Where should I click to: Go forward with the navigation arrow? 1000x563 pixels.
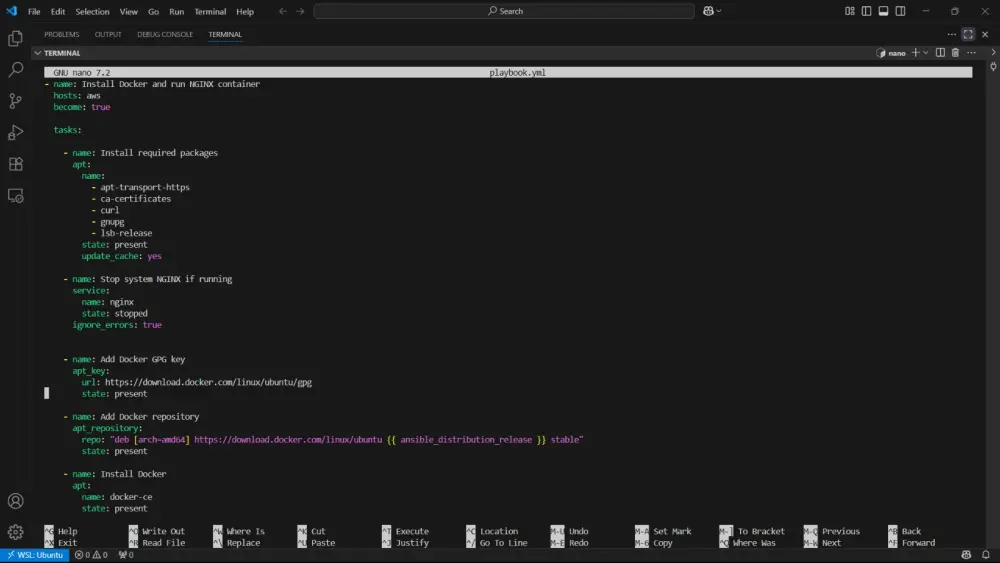tap(300, 11)
